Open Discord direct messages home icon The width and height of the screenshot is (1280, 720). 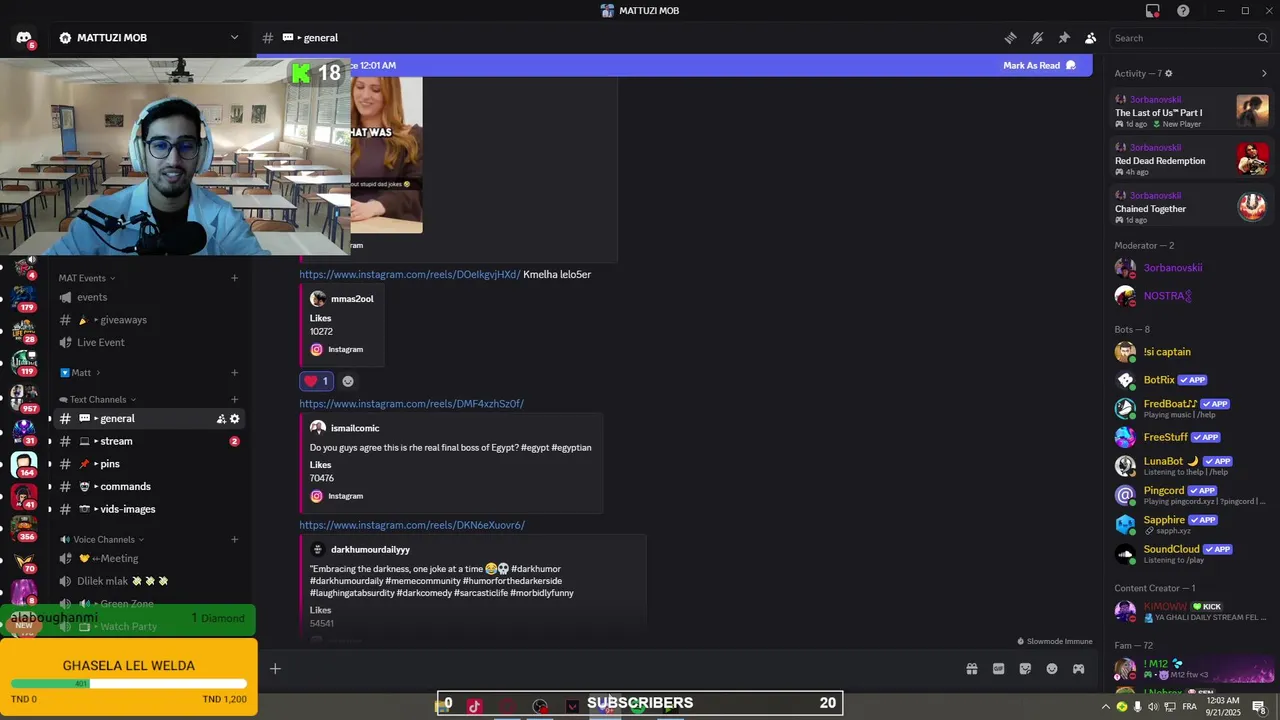23,38
